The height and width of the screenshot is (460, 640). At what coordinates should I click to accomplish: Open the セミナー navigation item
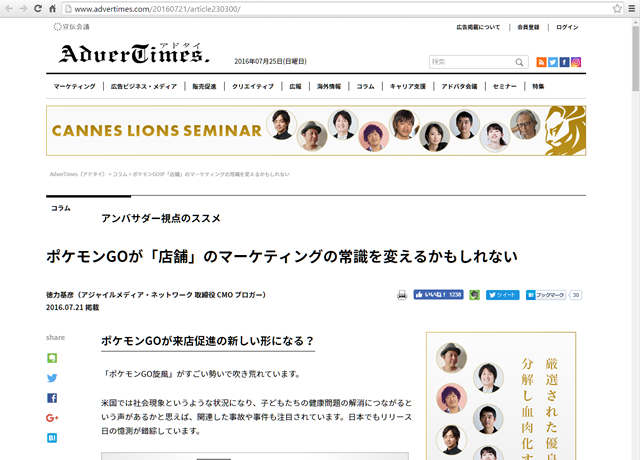[505, 87]
